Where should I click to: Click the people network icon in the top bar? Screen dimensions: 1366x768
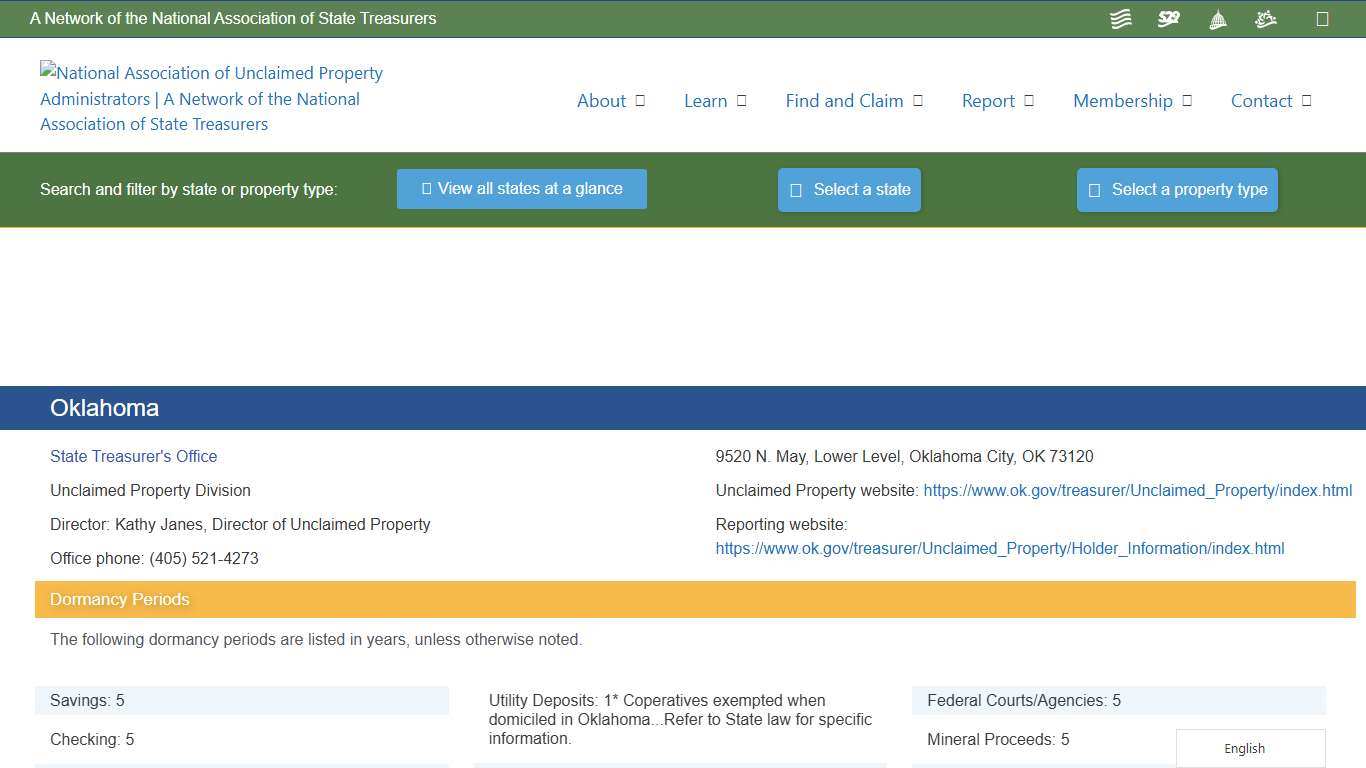click(x=1265, y=18)
